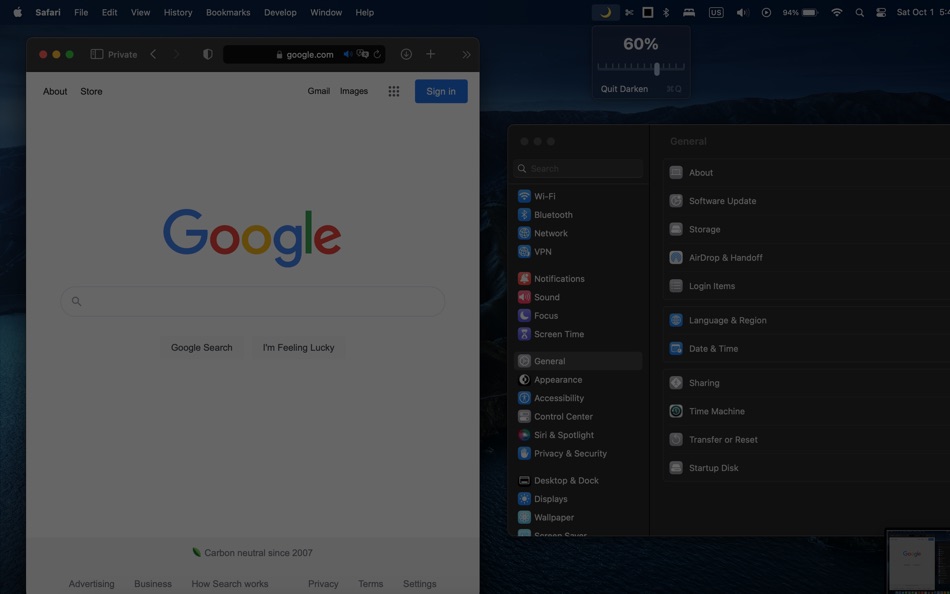
Task: Open the Bookmarks menu
Action: click(228, 12)
